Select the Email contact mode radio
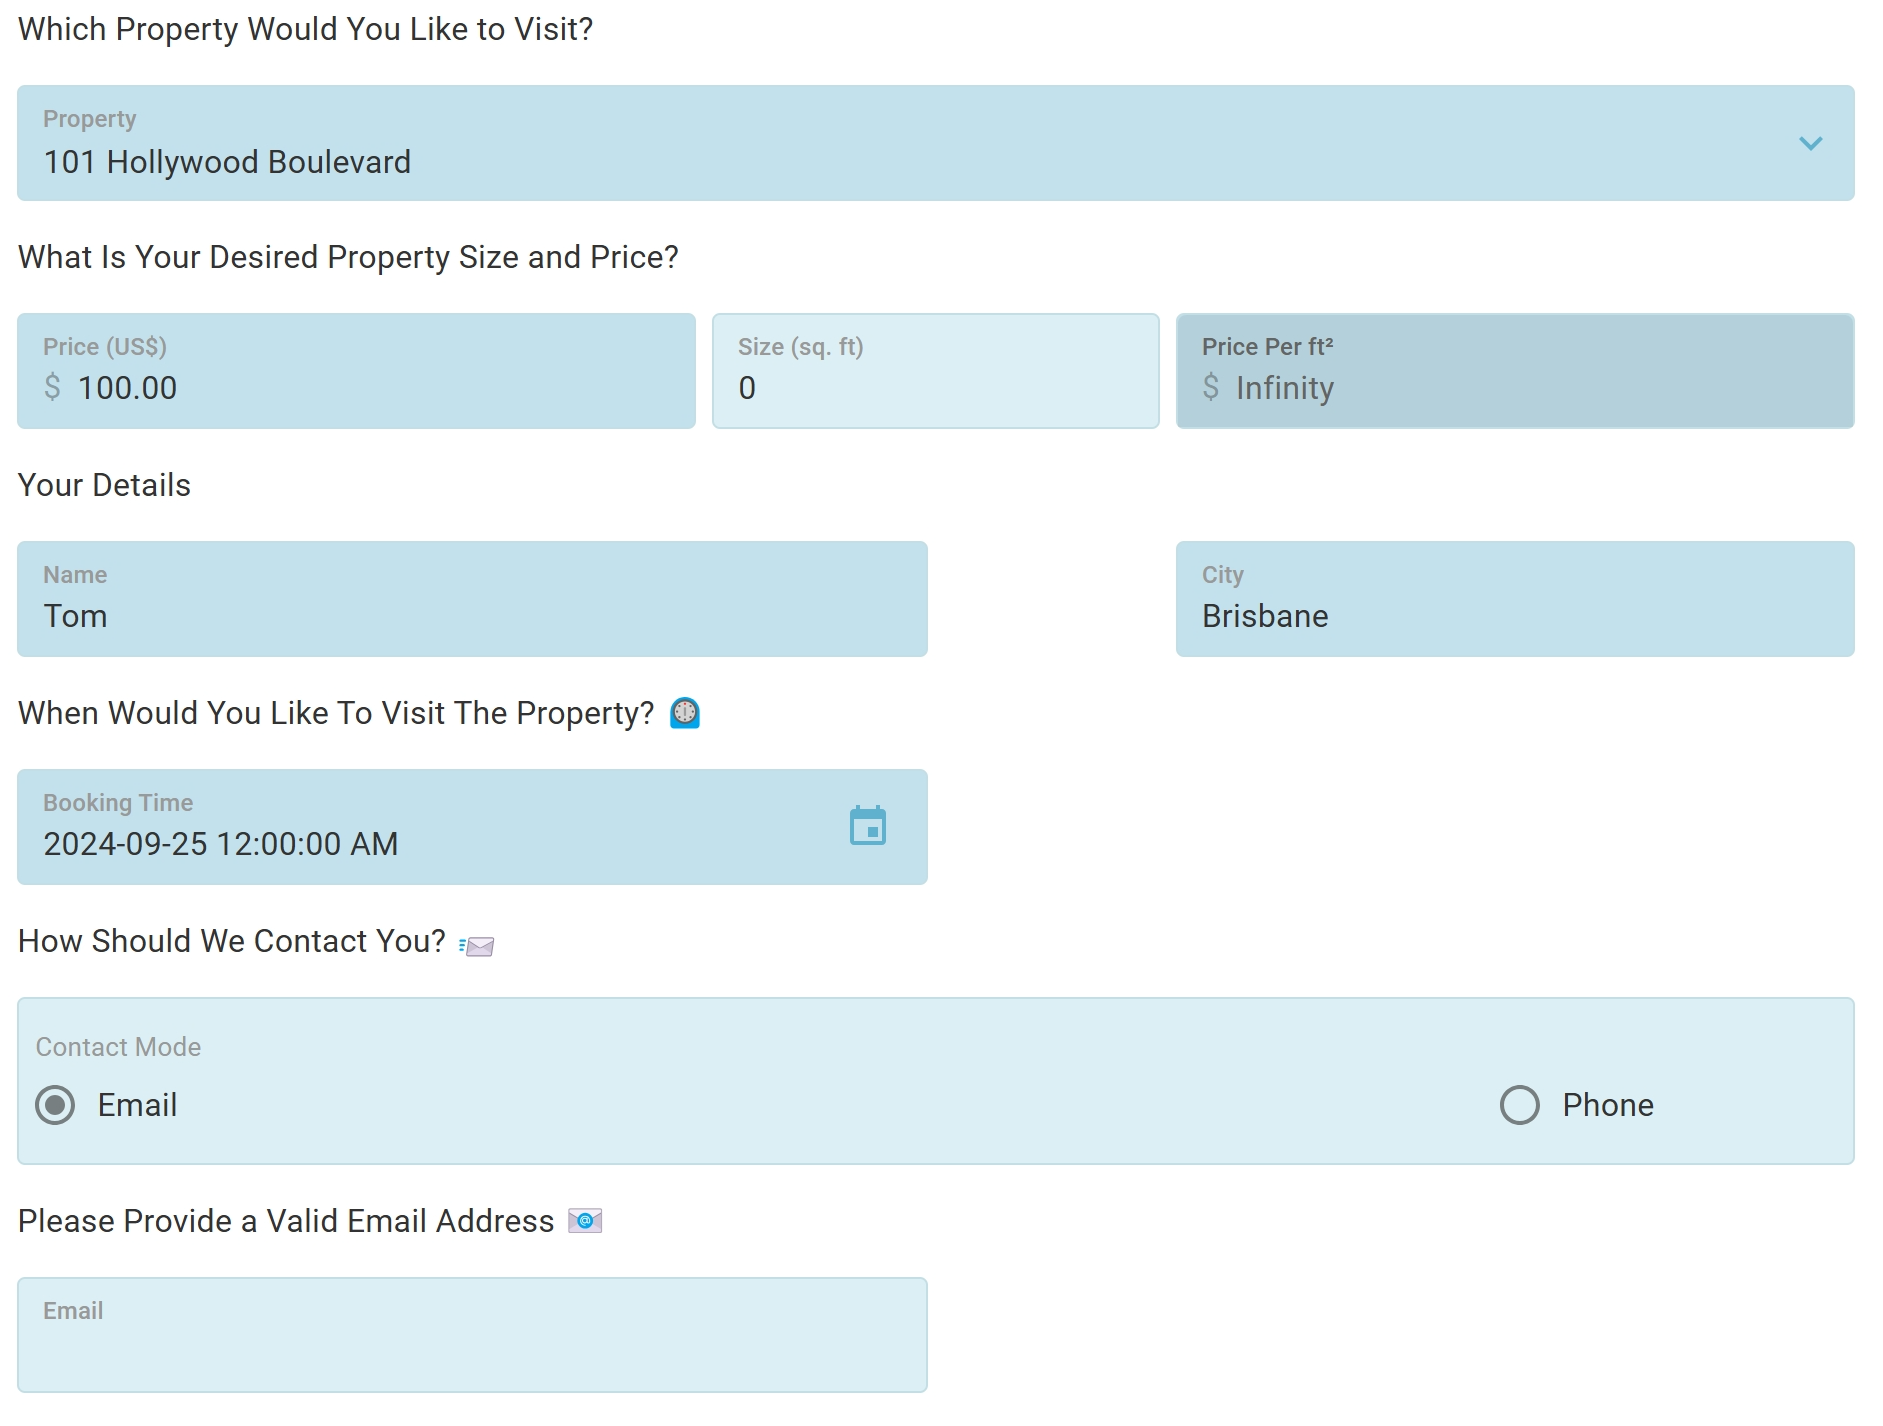Image resolution: width=1883 pixels, height=1426 pixels. click(x=55, y=1105)
